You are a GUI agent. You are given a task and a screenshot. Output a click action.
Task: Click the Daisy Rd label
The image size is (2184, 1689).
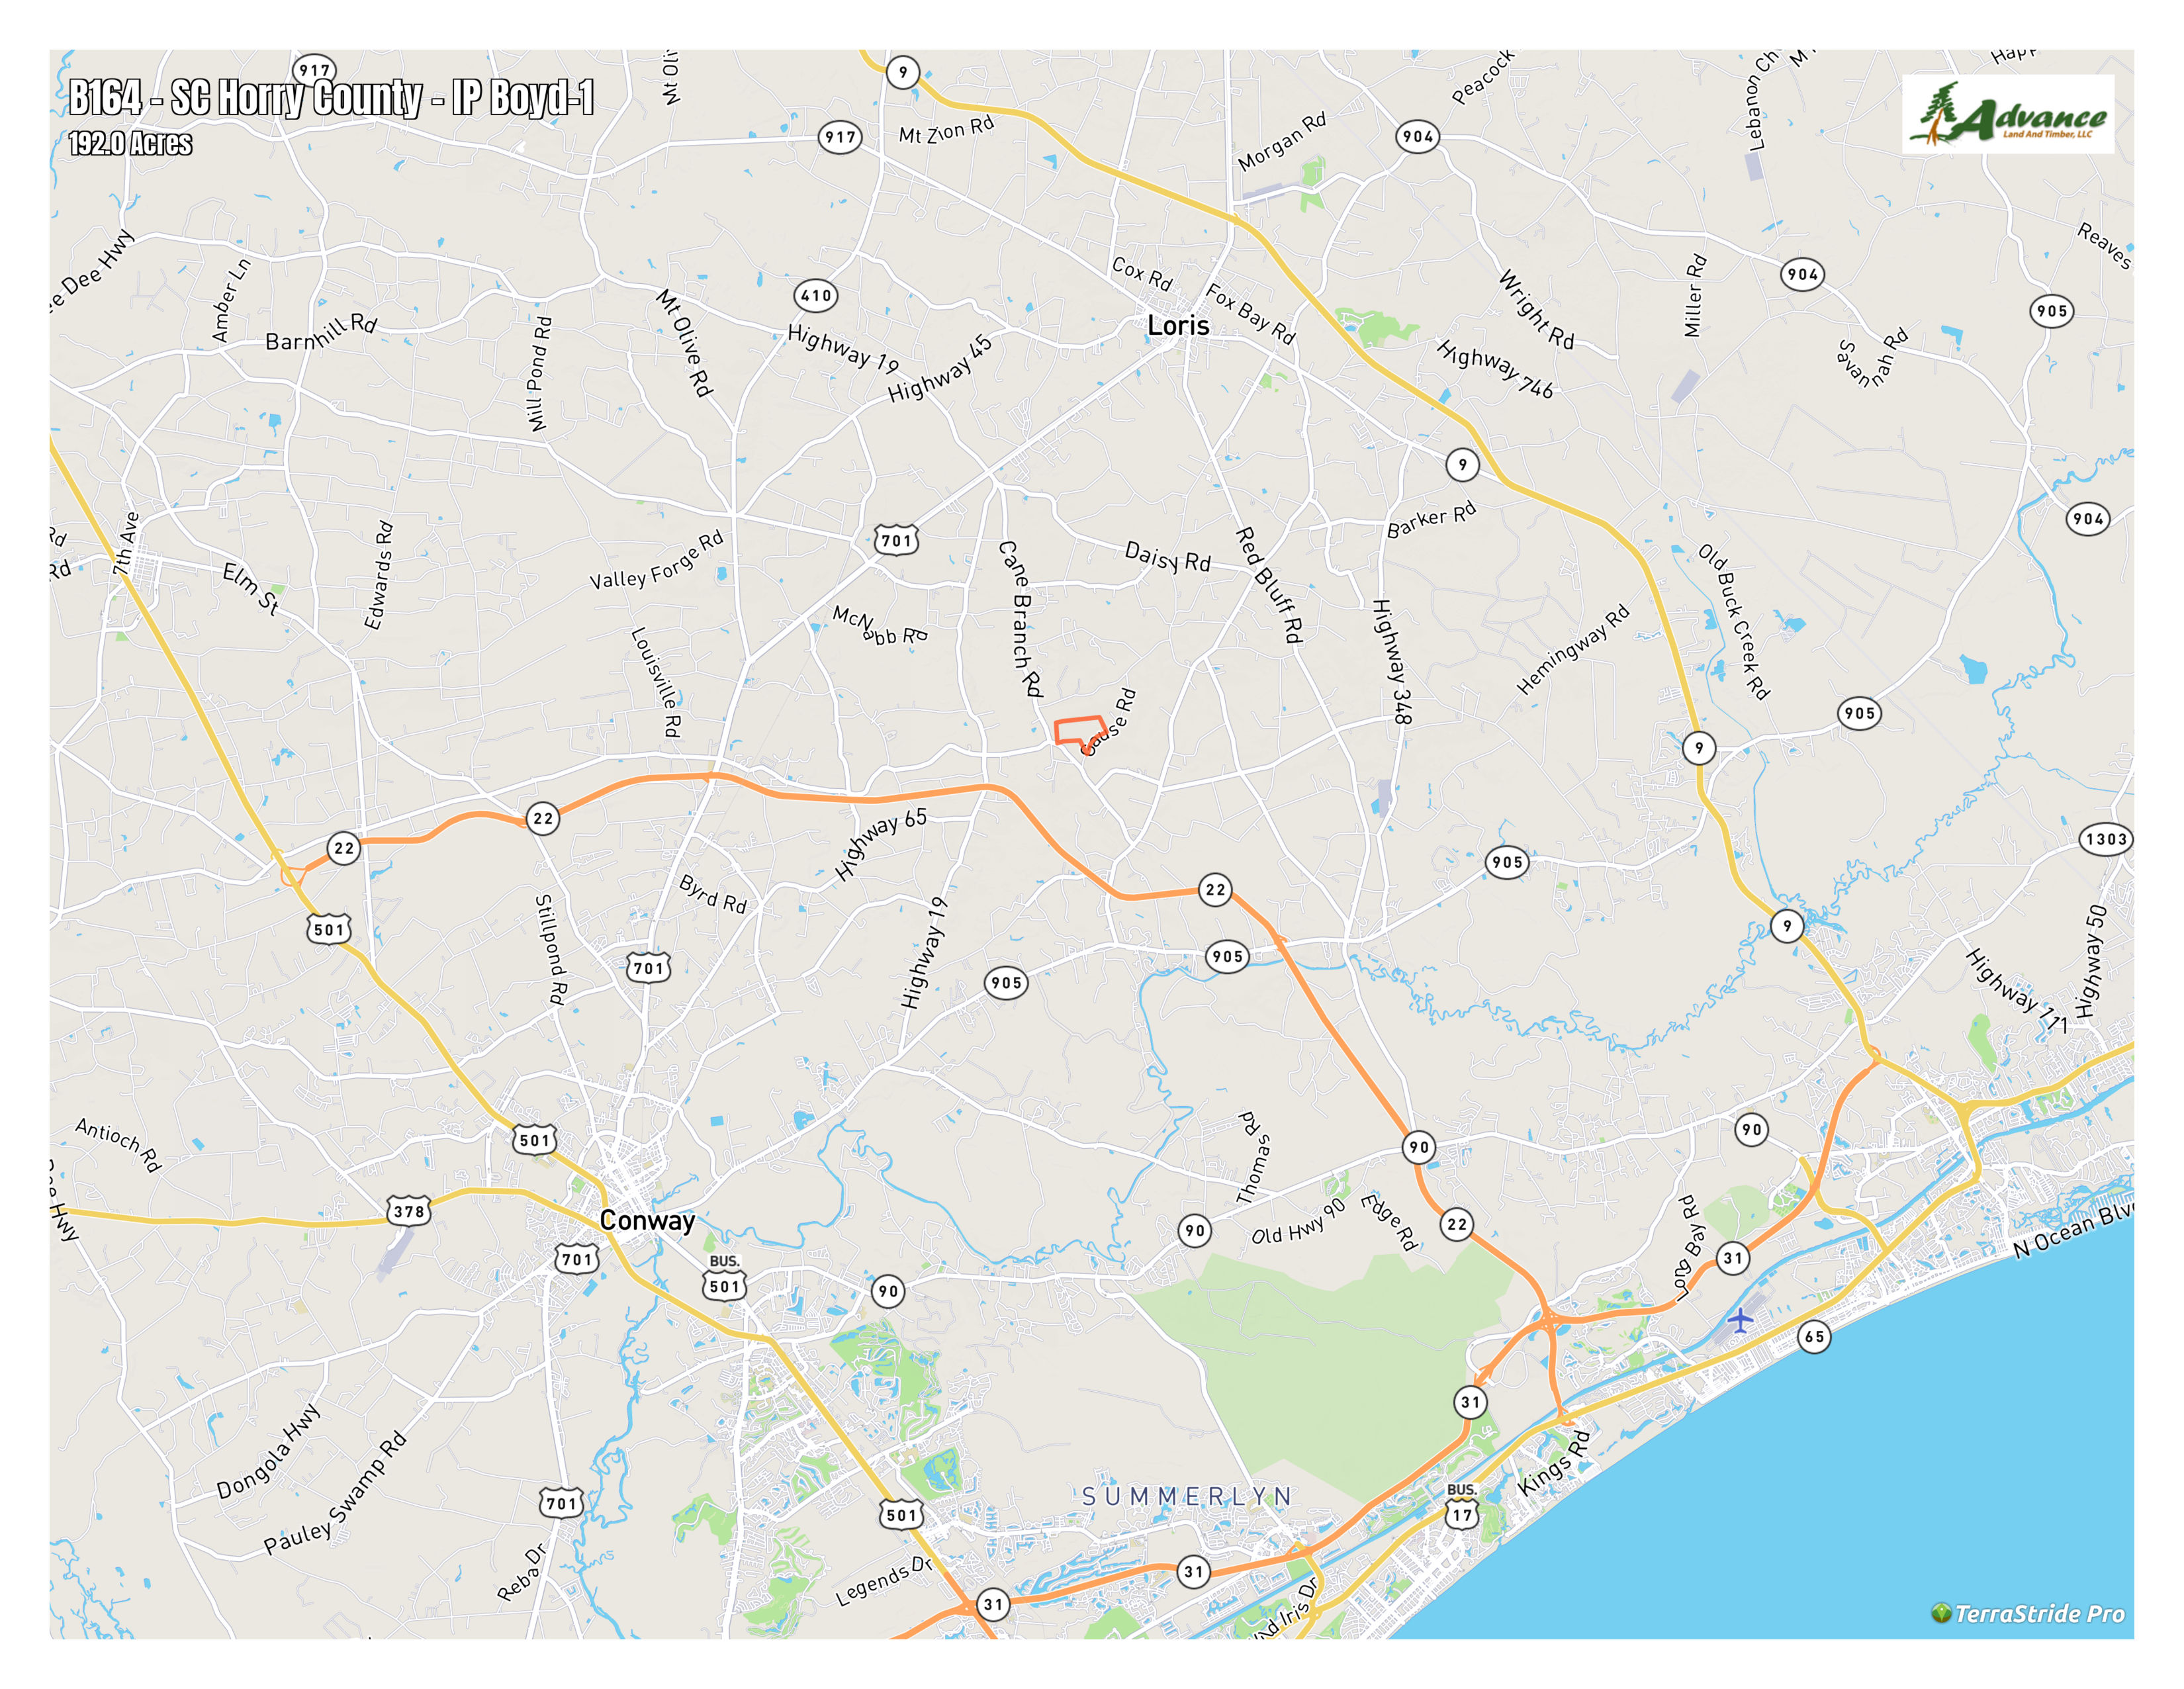1168,557
